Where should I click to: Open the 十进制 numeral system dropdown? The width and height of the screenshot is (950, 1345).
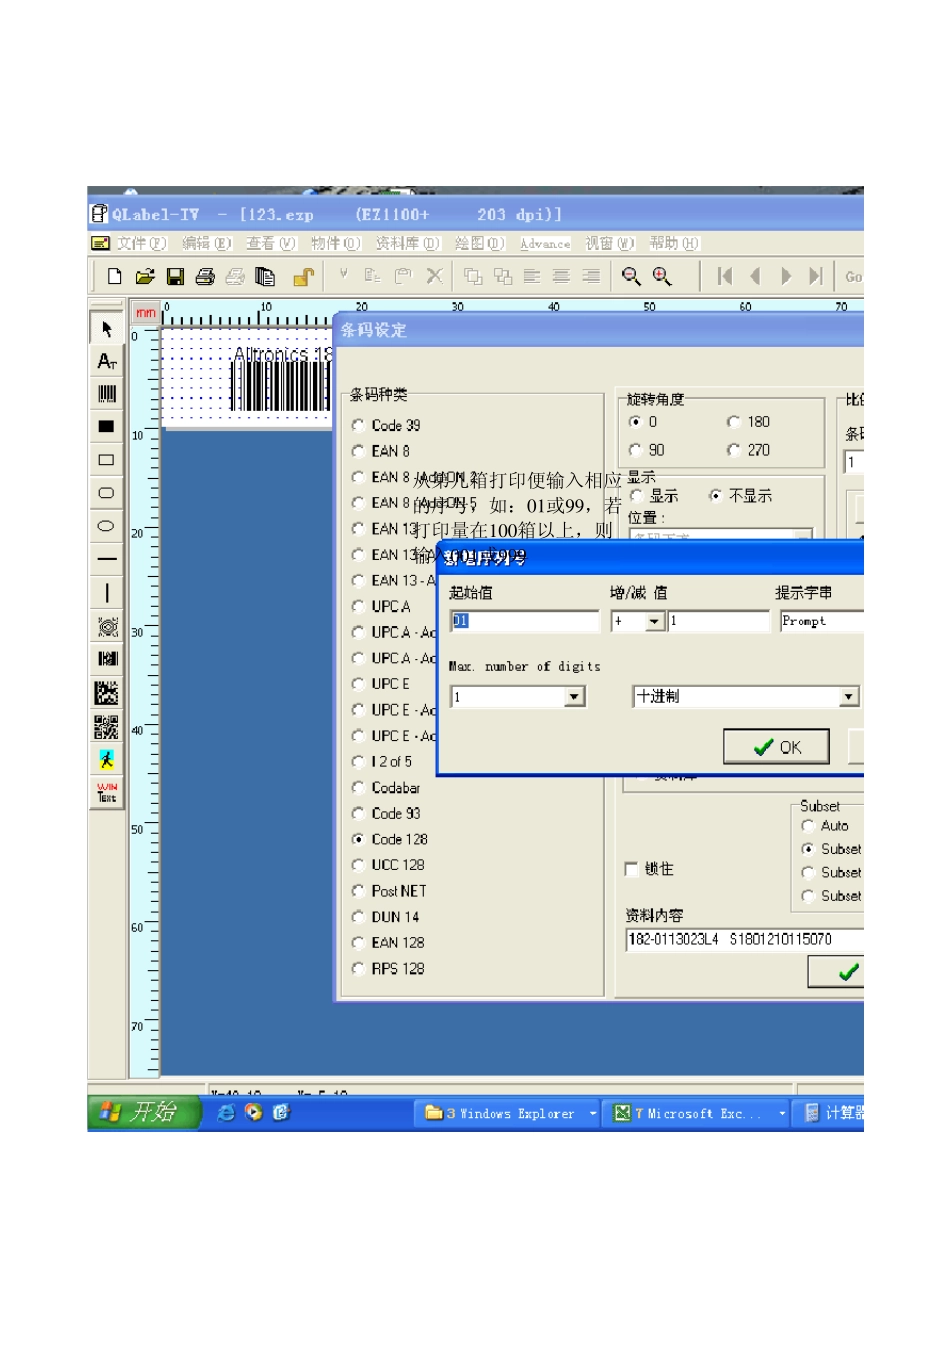[x=848, y=696]
